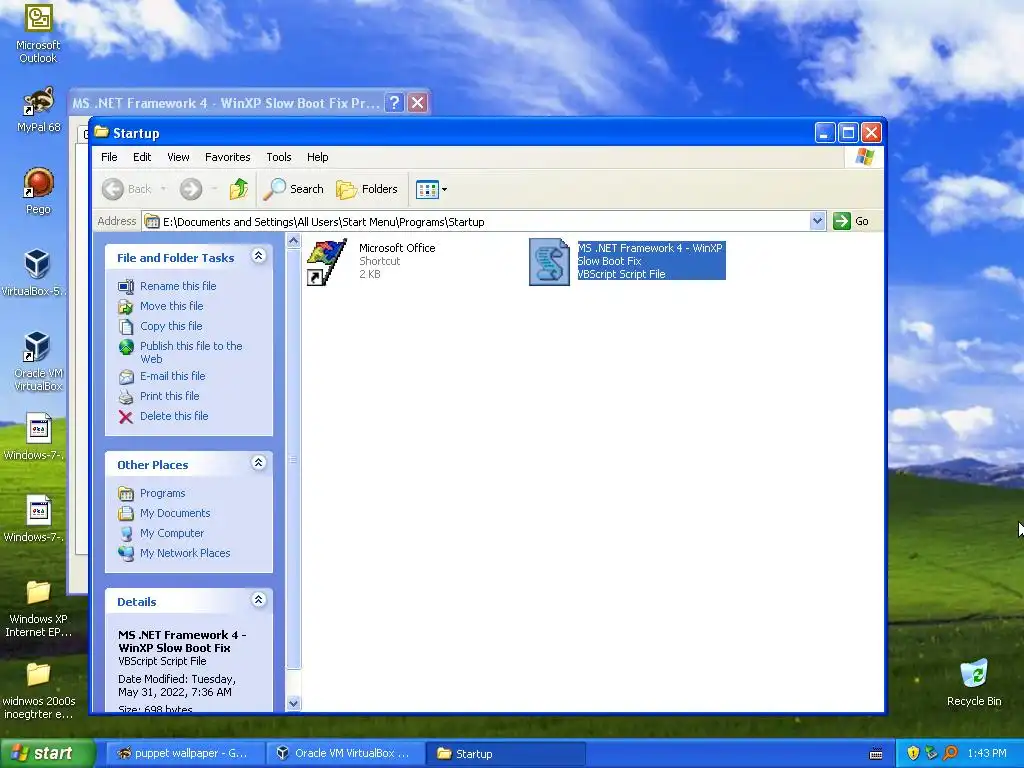This screenshot has height=768, width=1024.
Task: Open the Help menu
Action: pyautogui.click(x=317, y=157)
